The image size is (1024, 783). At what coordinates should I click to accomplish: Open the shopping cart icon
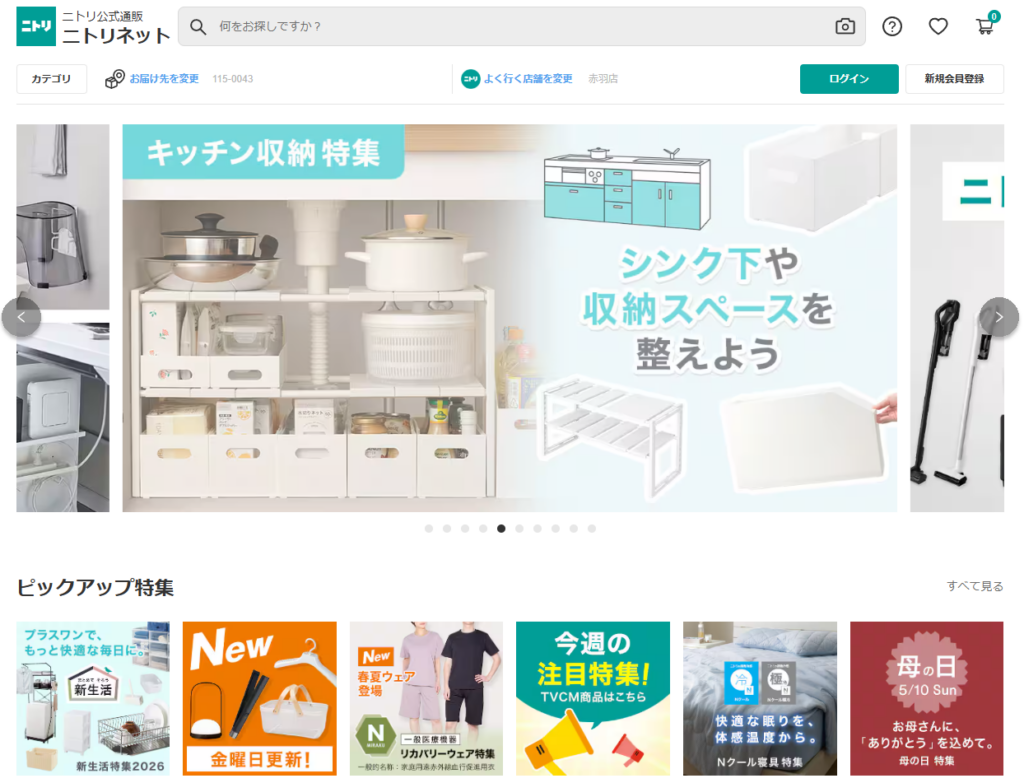985,25
